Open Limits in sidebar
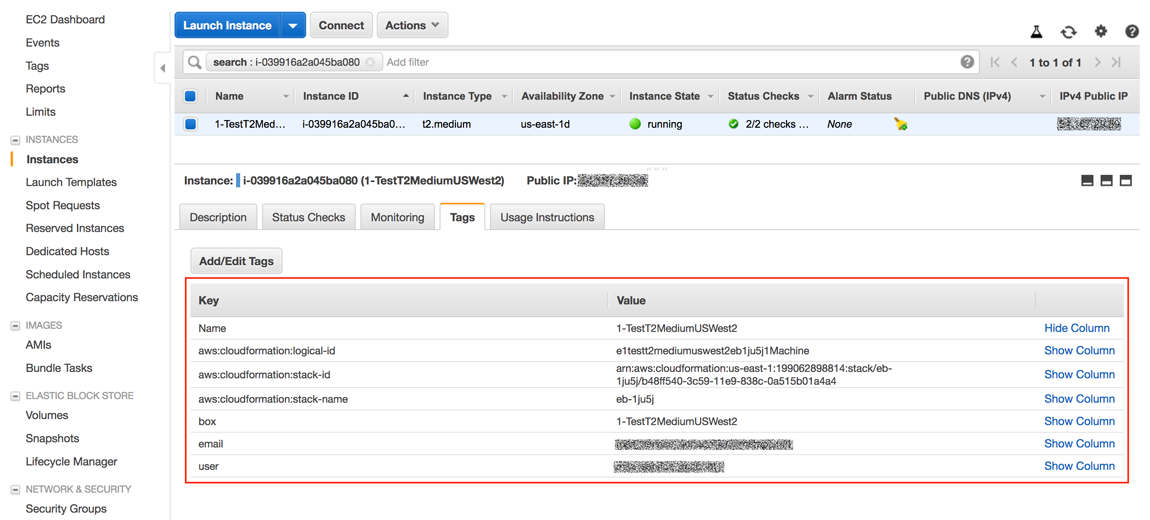The width and height of the screenshot is (1150, 520). [x=40, y=112]
